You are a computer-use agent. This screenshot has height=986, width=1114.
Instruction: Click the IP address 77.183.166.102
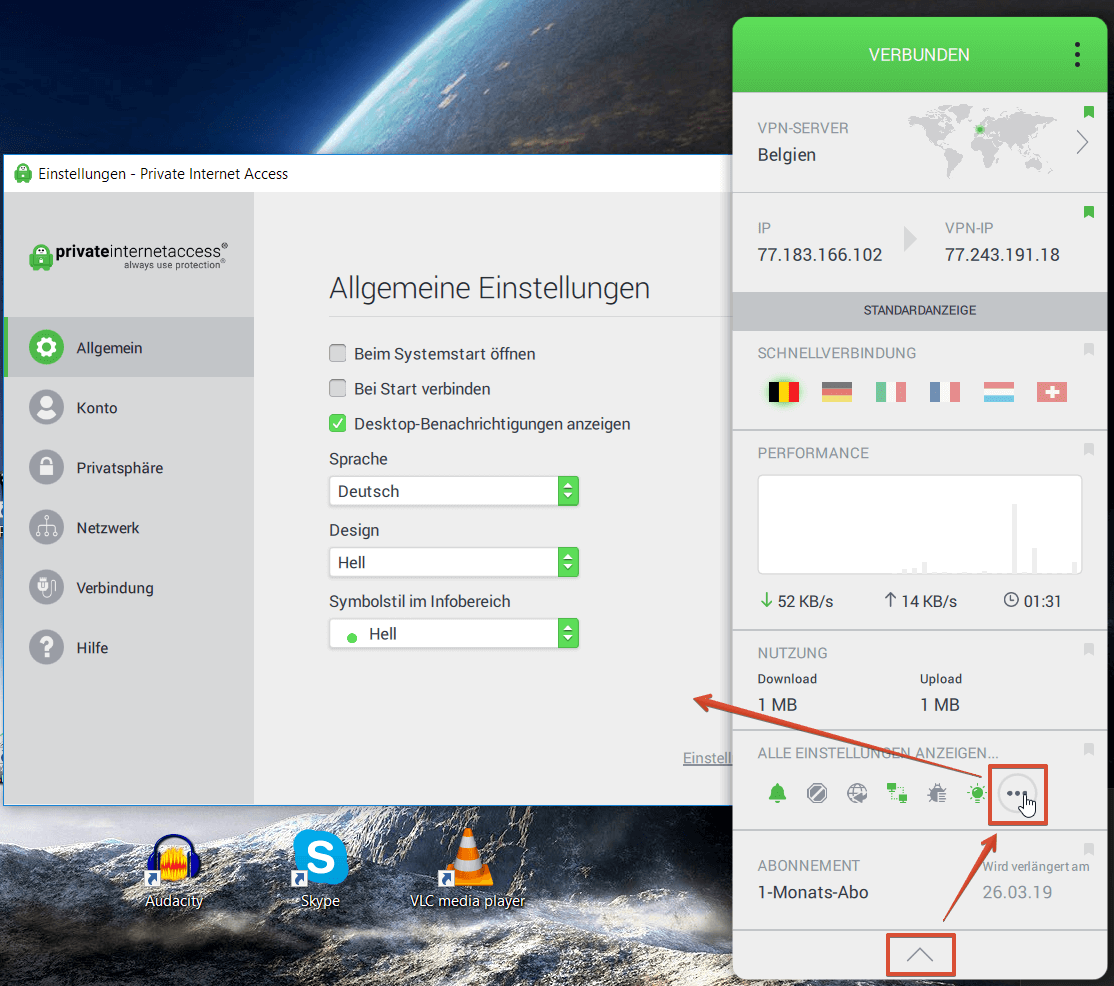pyautogui.click(x=819, y=254)
